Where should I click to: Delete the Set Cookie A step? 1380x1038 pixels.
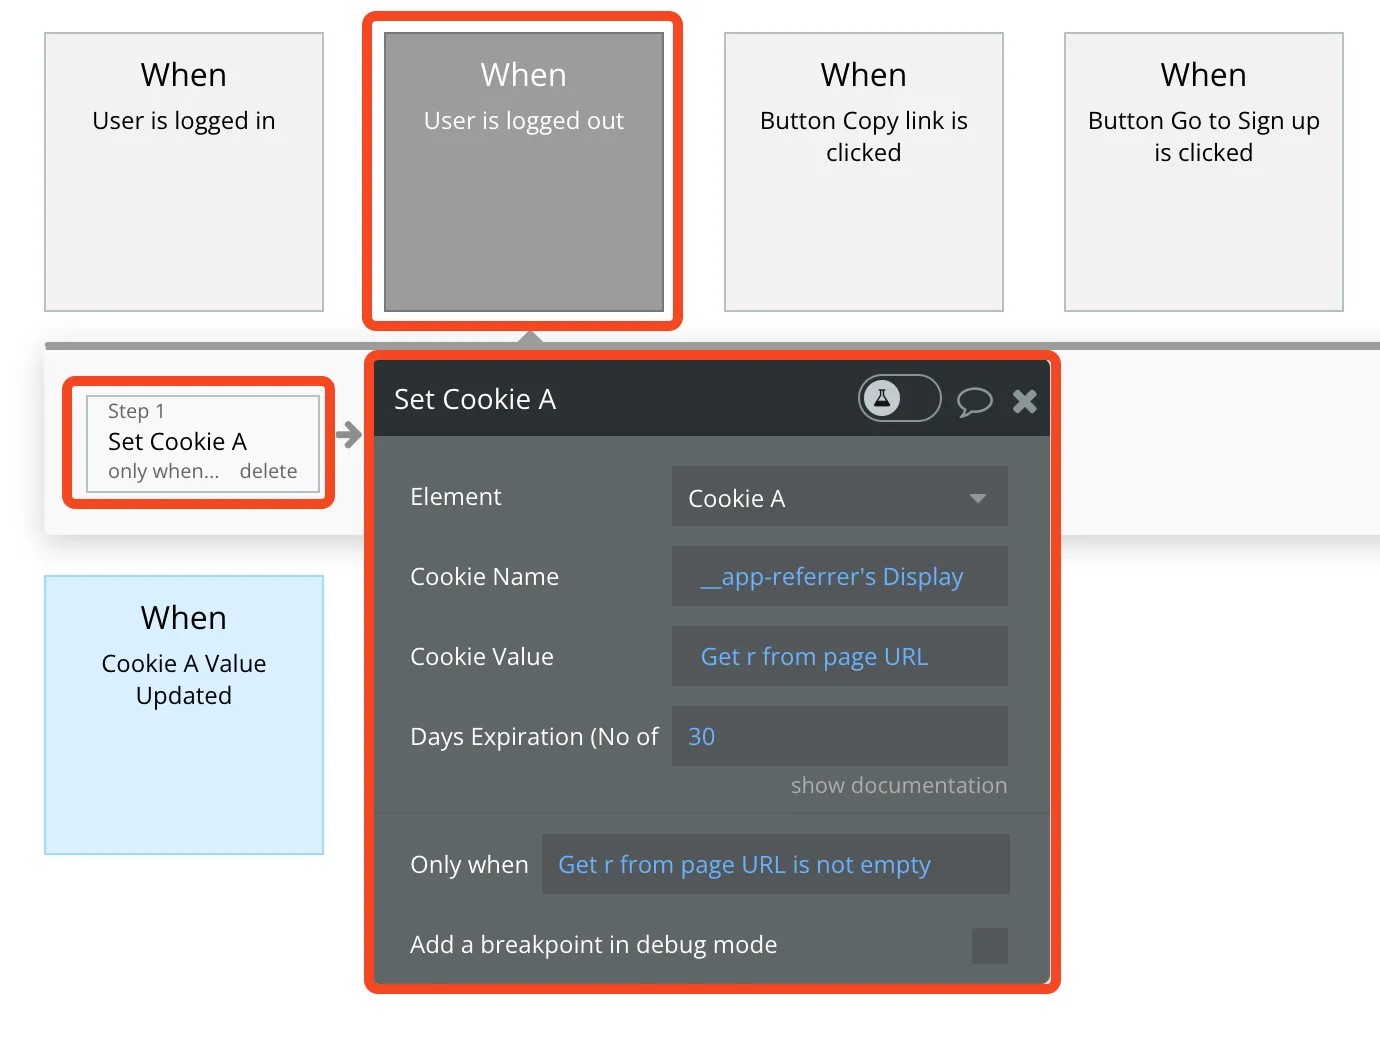click(x=268, y=471)
